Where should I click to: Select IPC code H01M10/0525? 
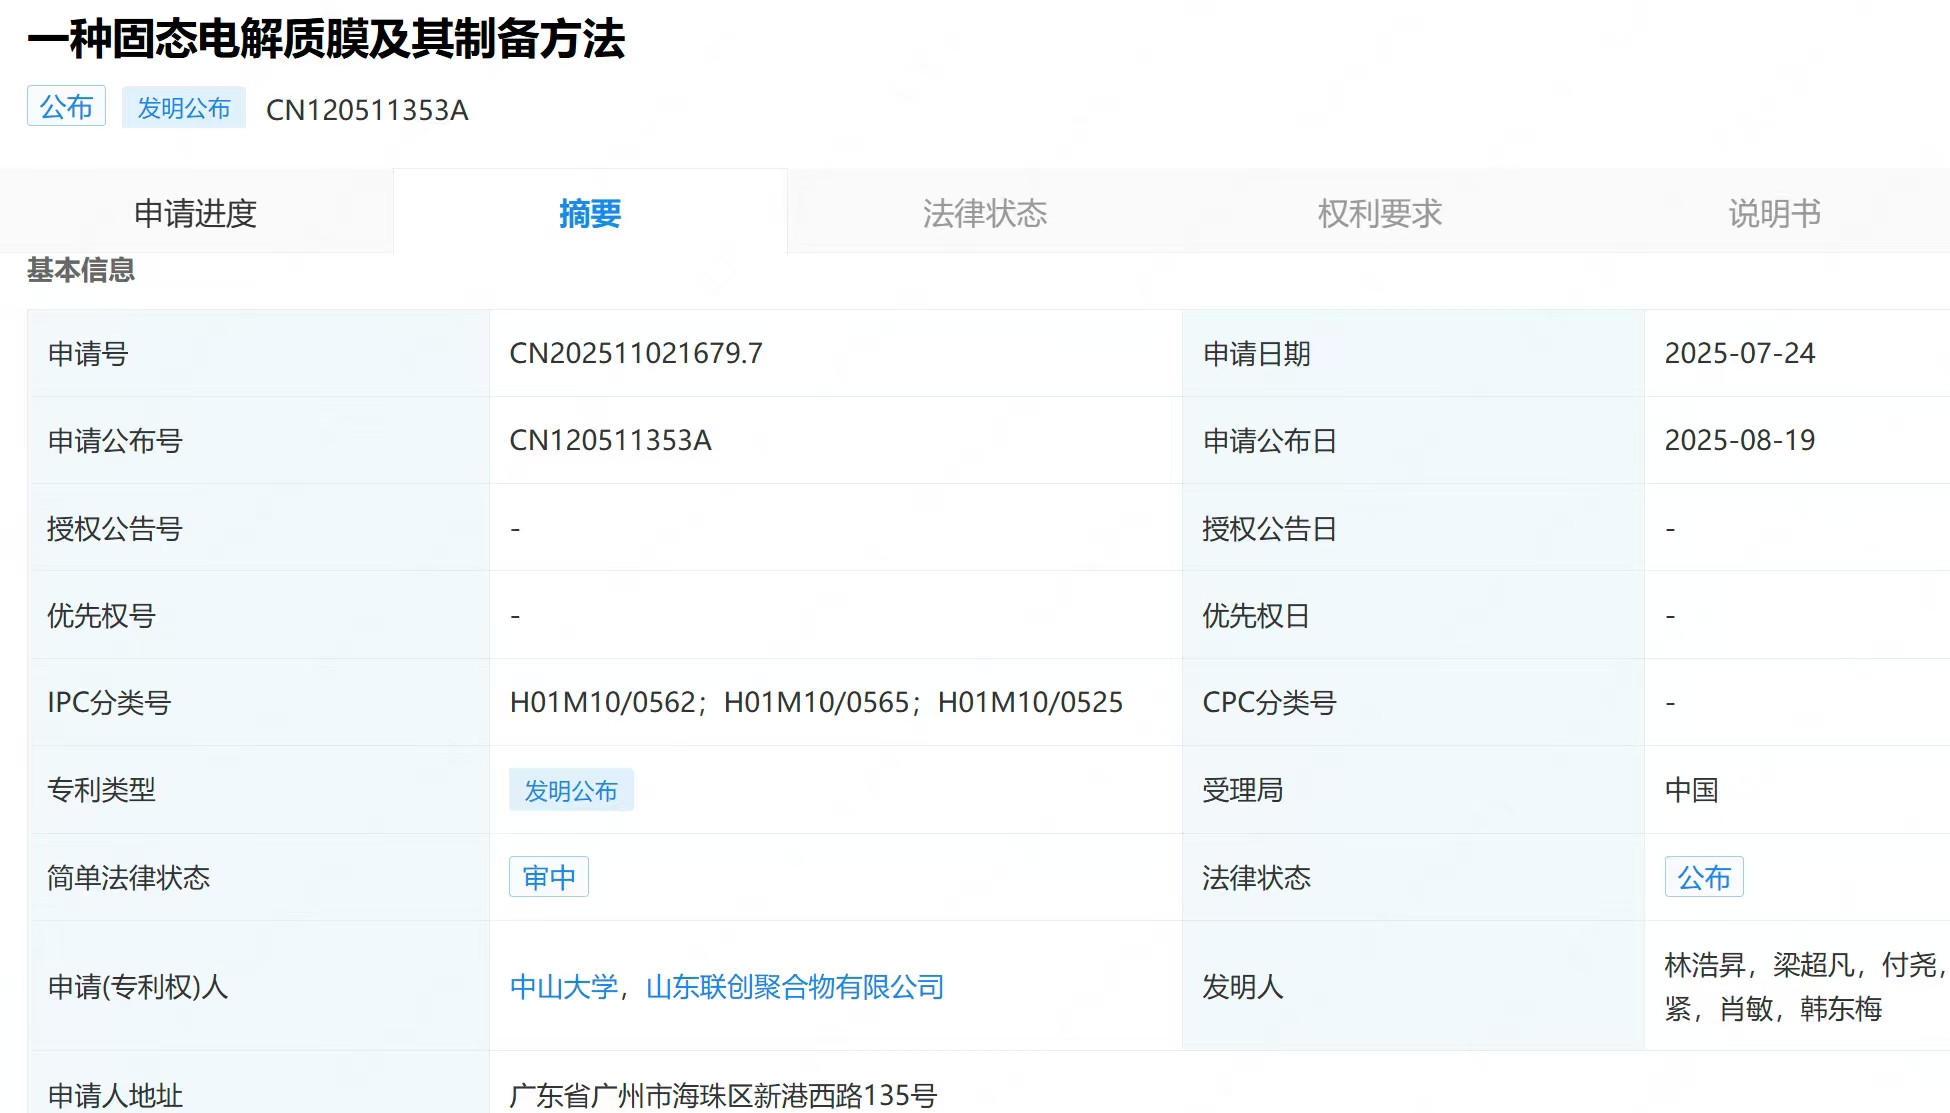[x=1031, y=702]
